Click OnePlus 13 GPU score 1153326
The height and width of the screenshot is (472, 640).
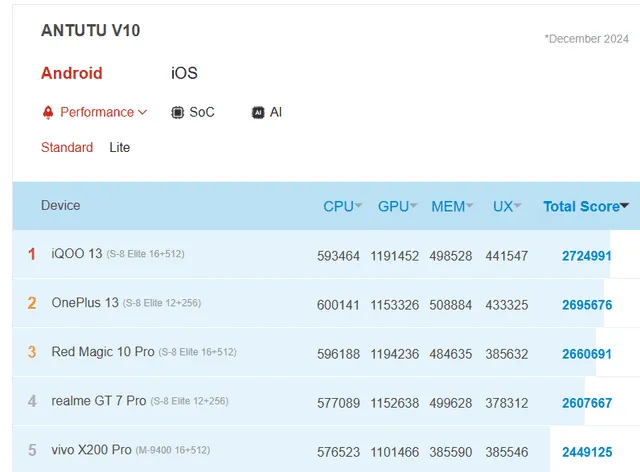[395, 305]
